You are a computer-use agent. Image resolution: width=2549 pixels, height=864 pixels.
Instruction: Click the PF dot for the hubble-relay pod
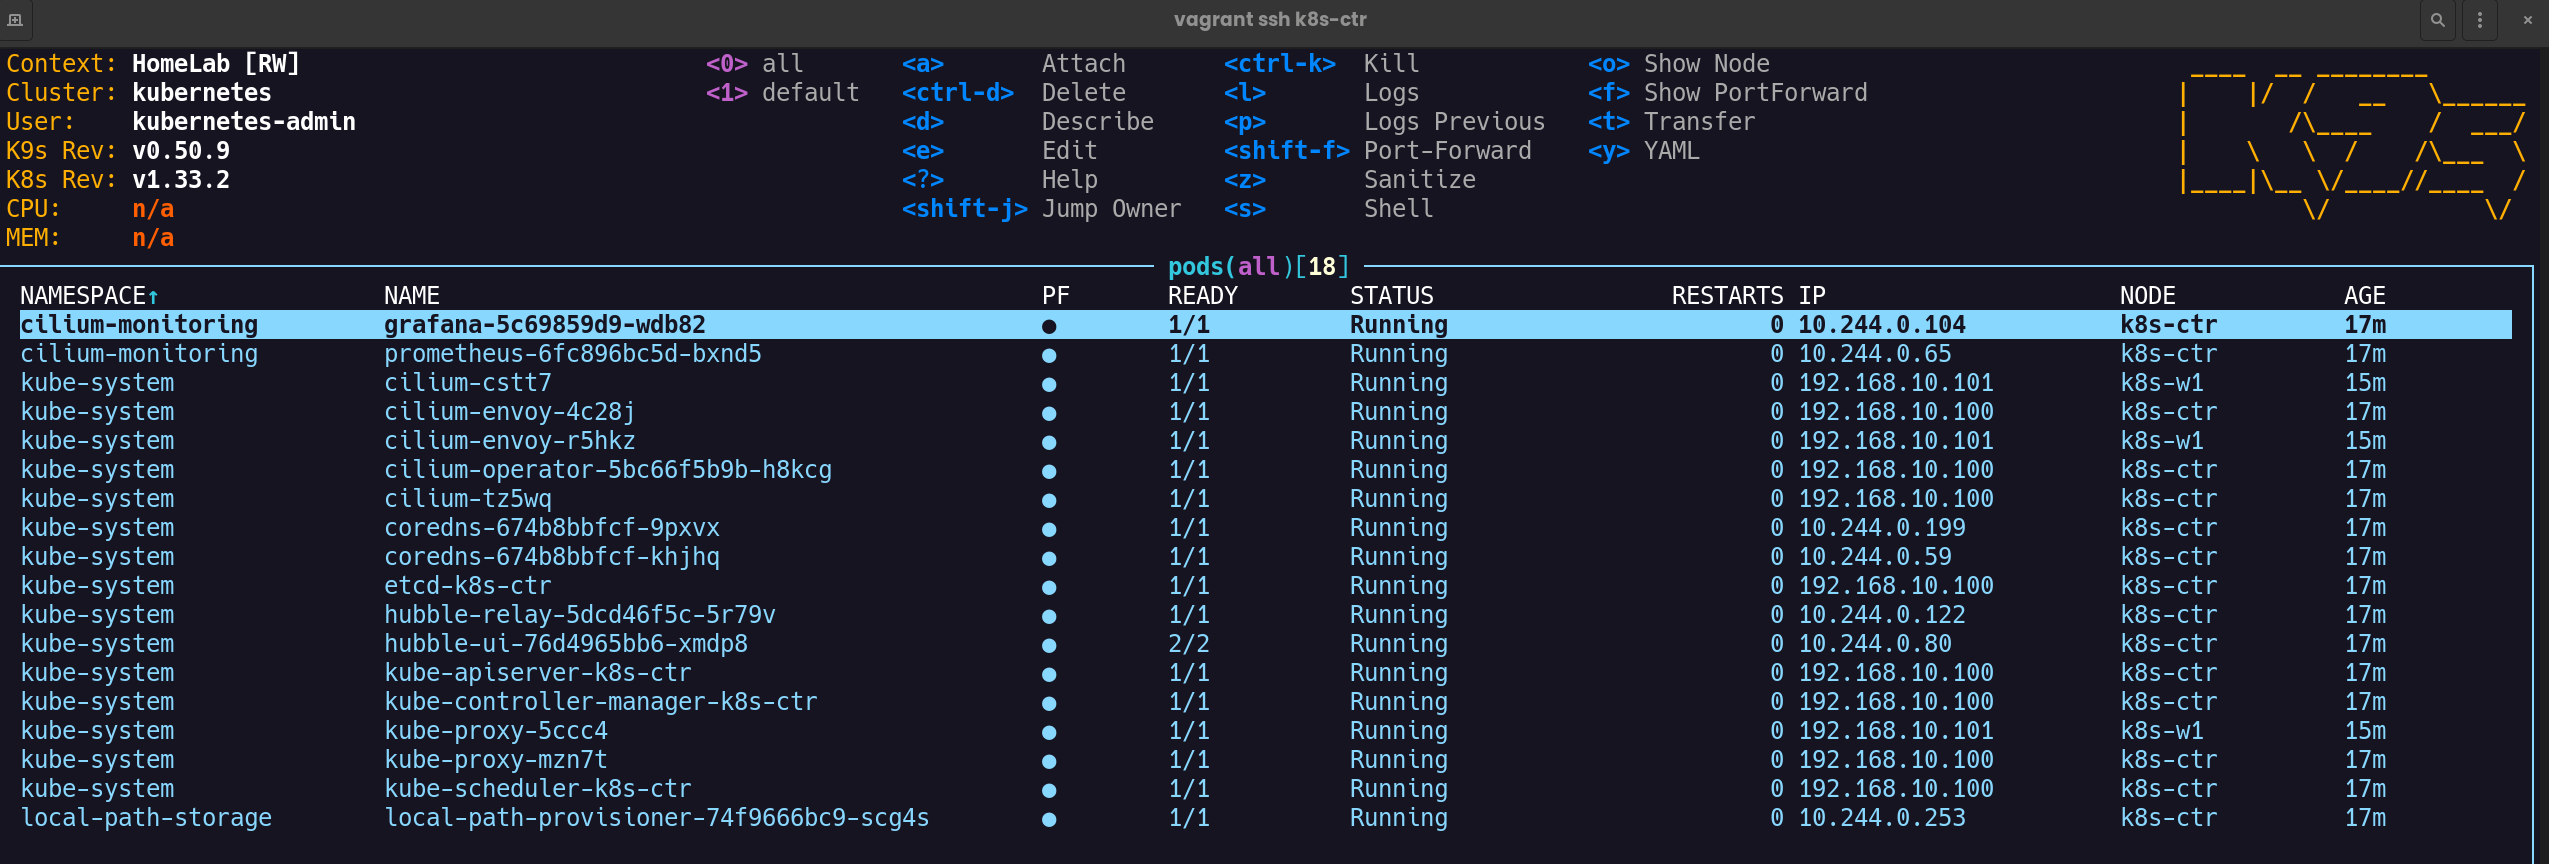[x=1049, y=616]
